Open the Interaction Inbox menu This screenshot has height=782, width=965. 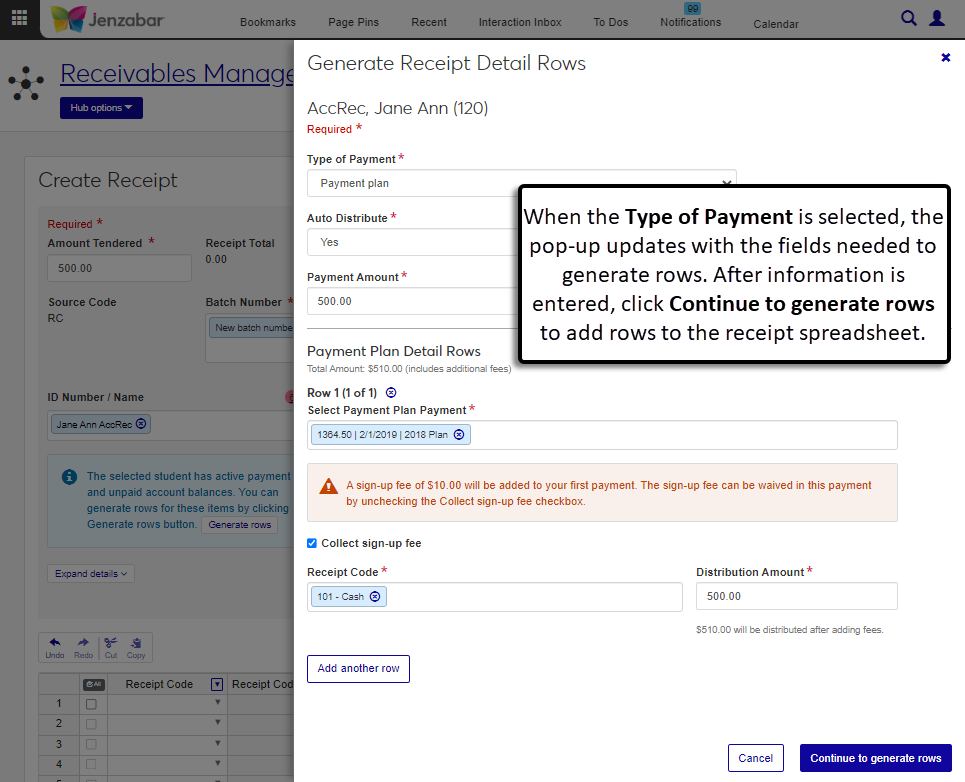point(520,23)
